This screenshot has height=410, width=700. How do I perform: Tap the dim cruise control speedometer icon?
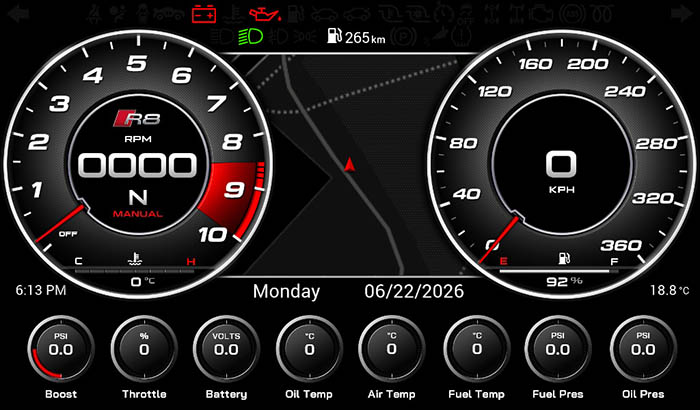[x=444, y=13]
